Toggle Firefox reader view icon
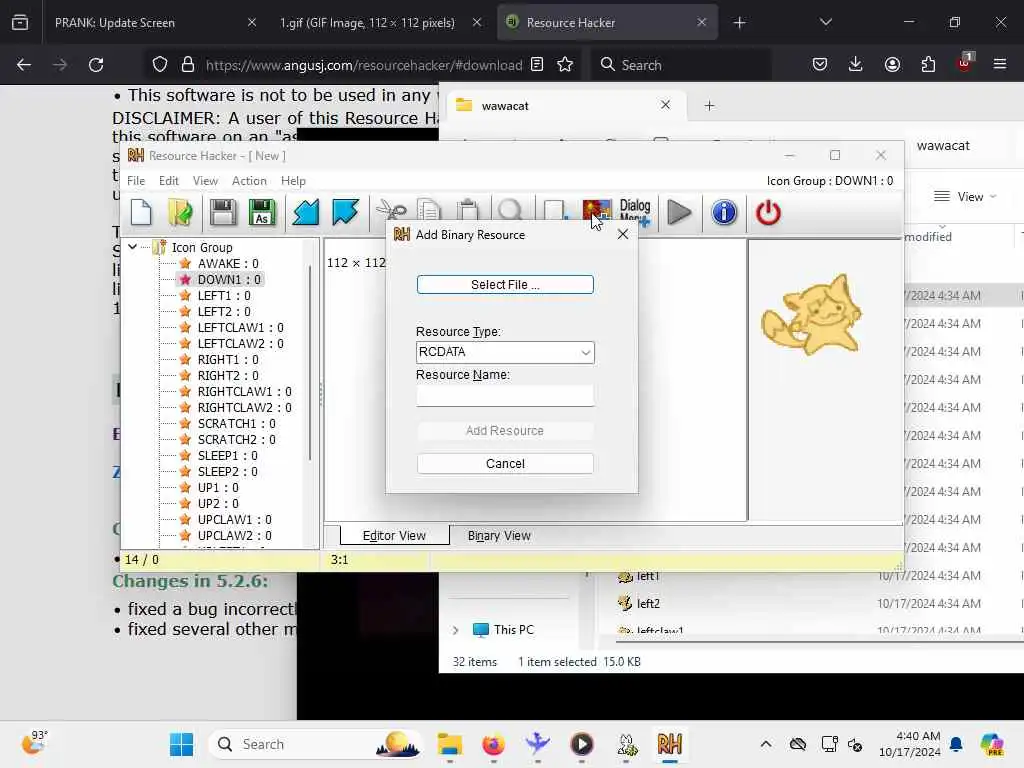 click(537, 65)
